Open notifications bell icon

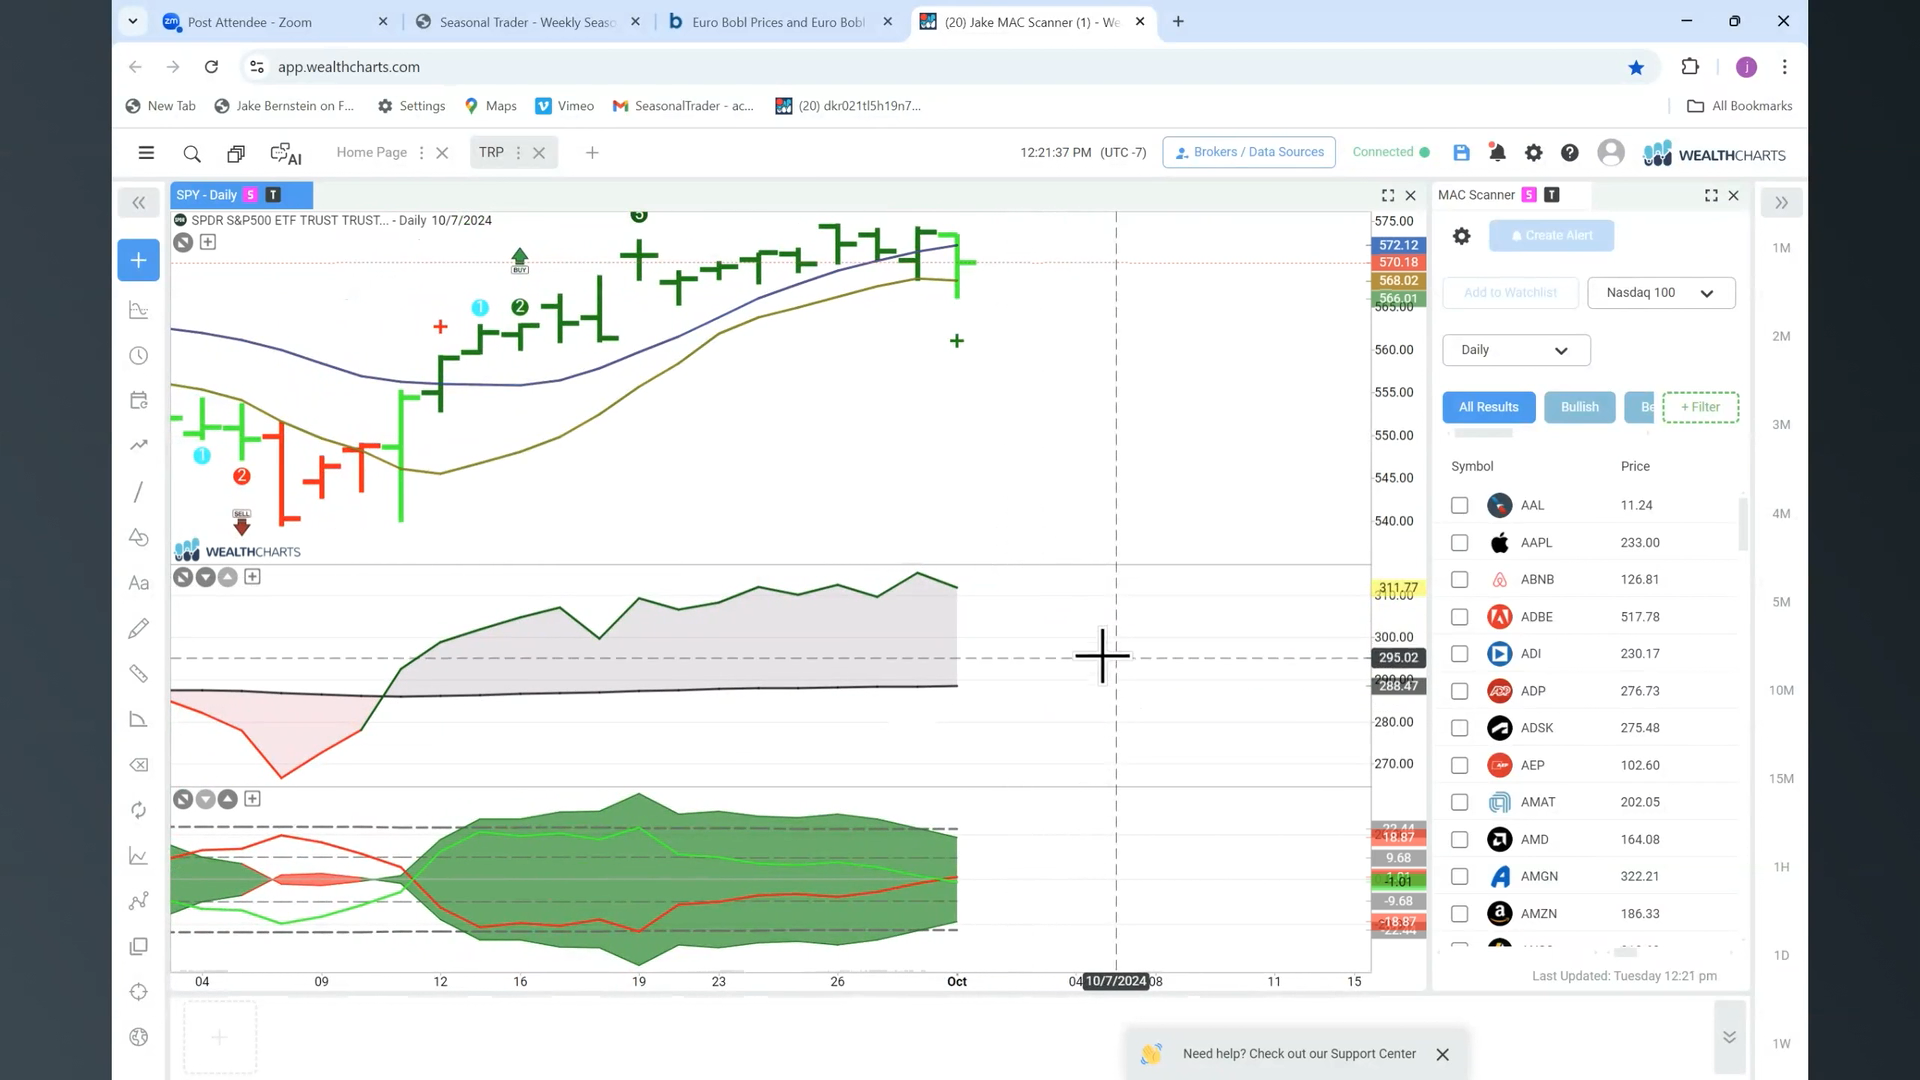point(1497,152)
